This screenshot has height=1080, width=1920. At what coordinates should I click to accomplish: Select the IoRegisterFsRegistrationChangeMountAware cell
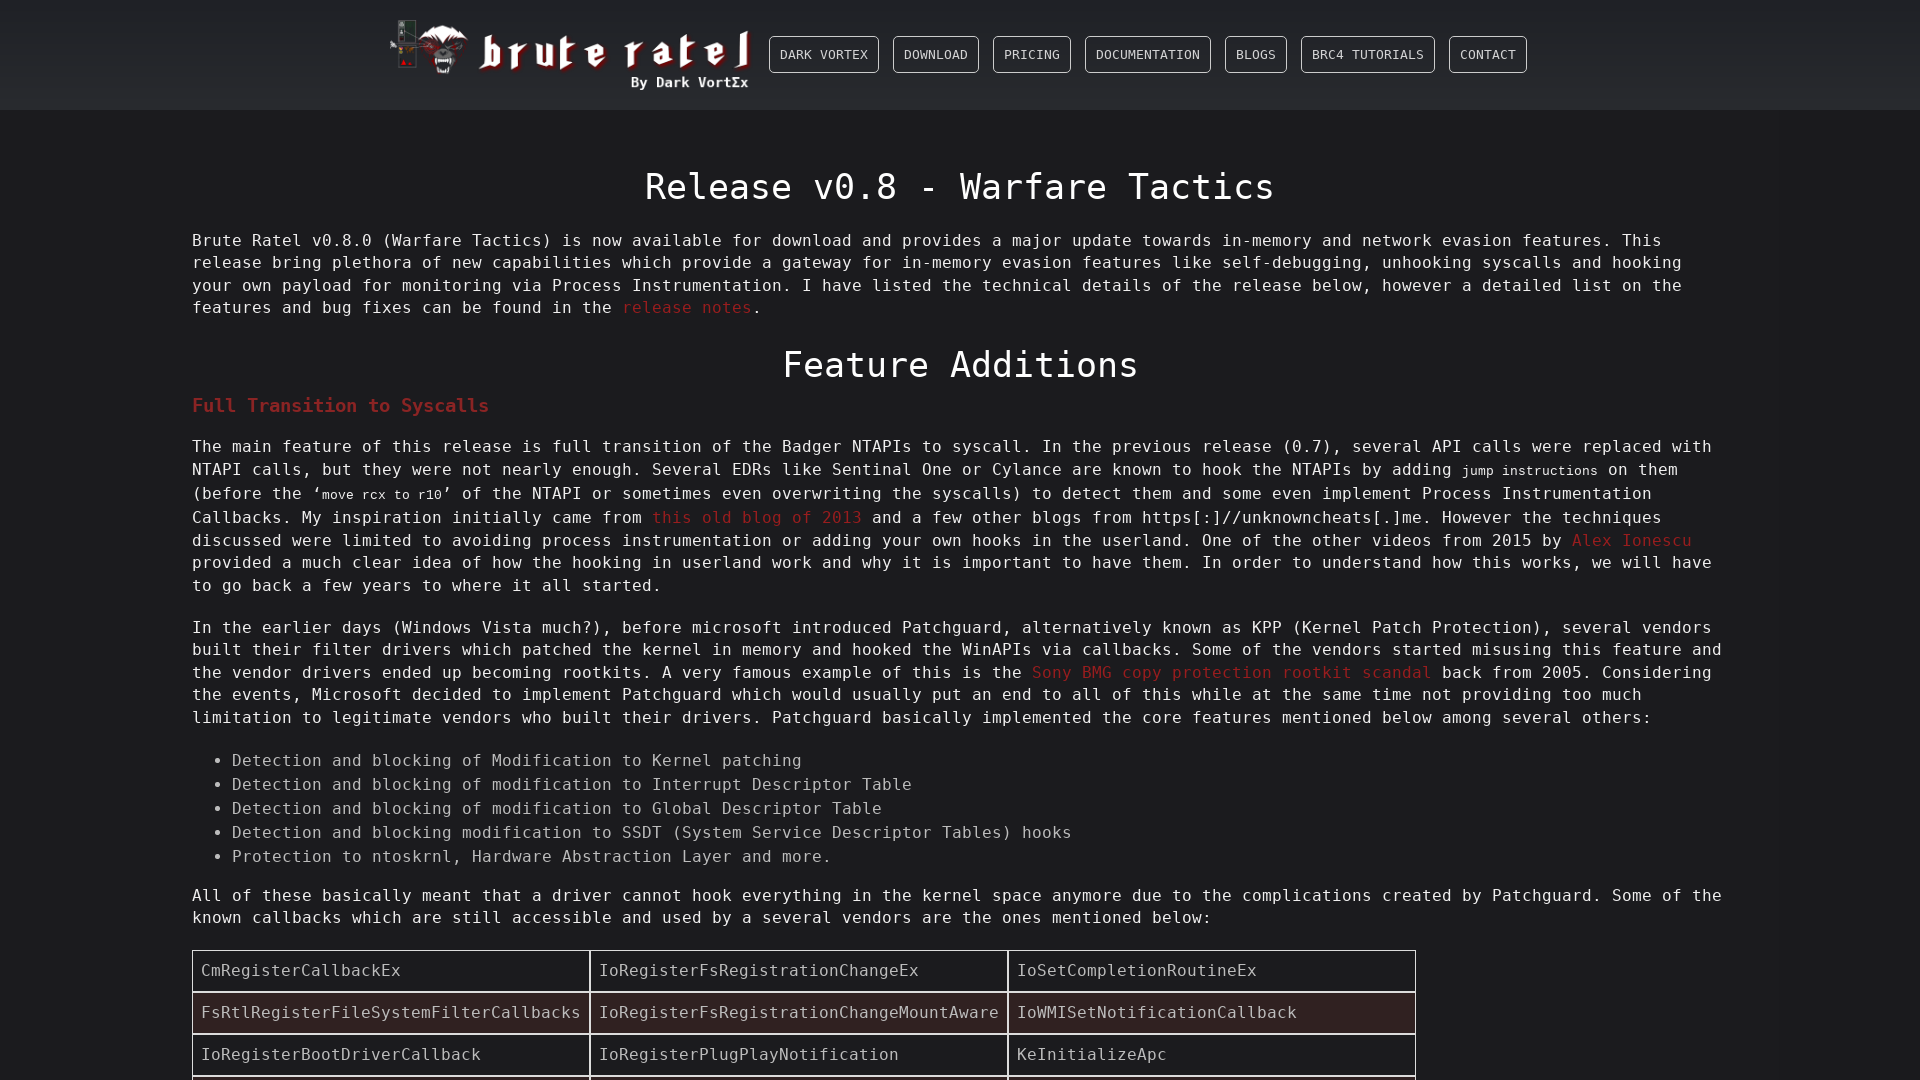(799, 1013)
